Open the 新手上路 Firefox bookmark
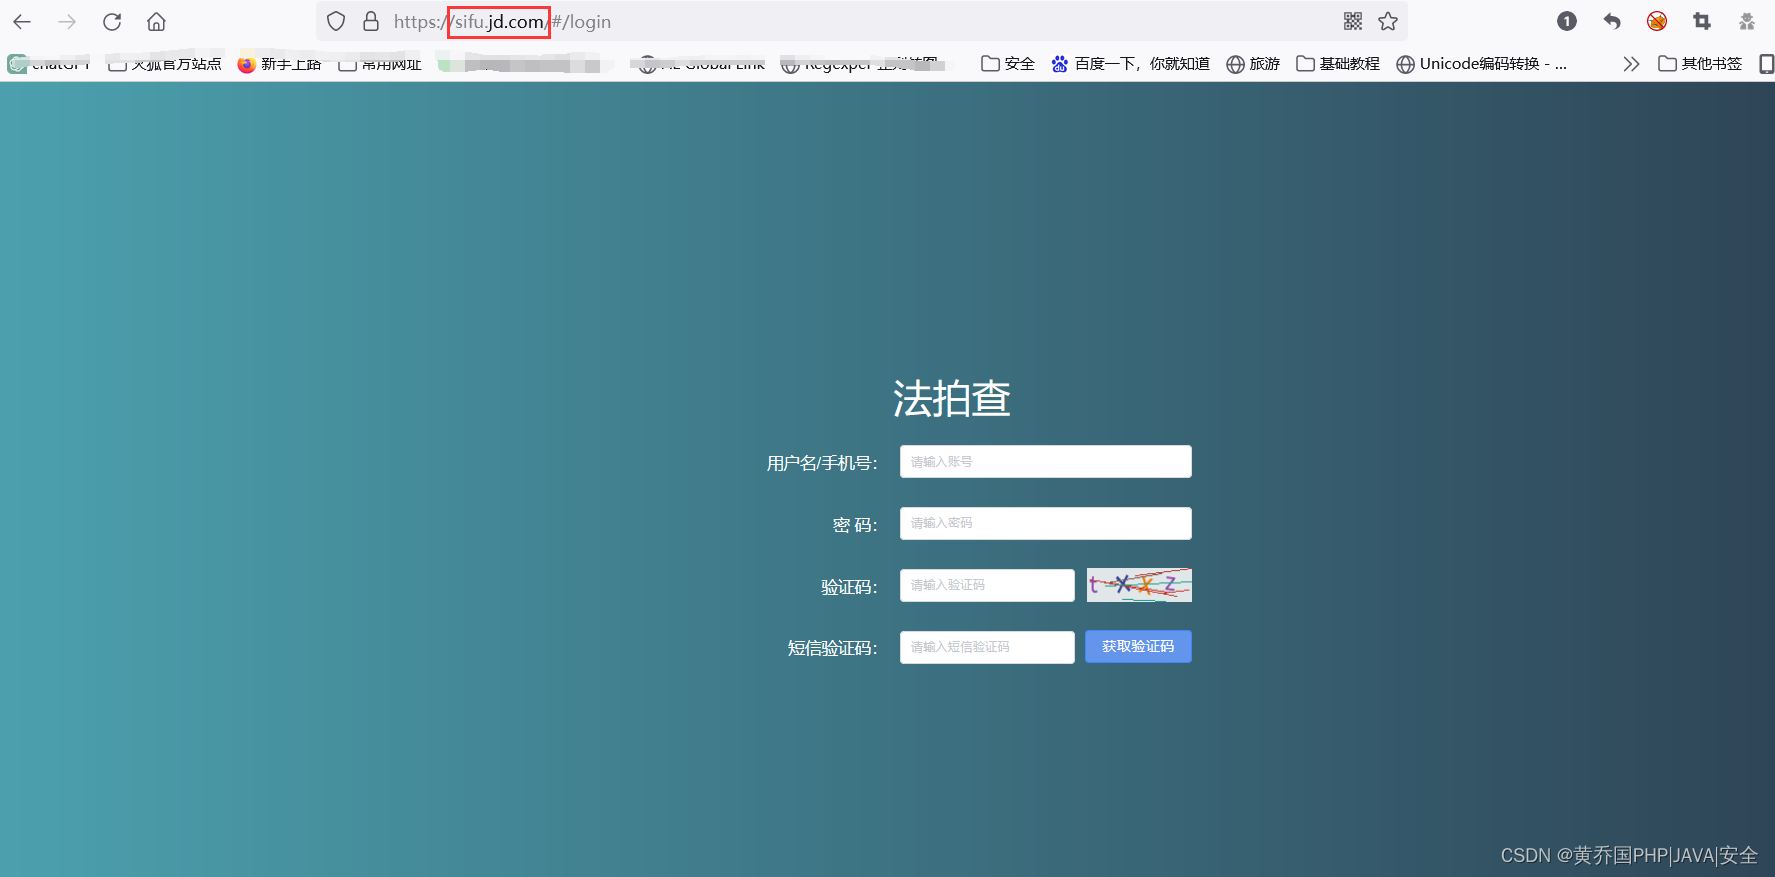The height and width of the screenshot is (877, 1775). point(279,64)
